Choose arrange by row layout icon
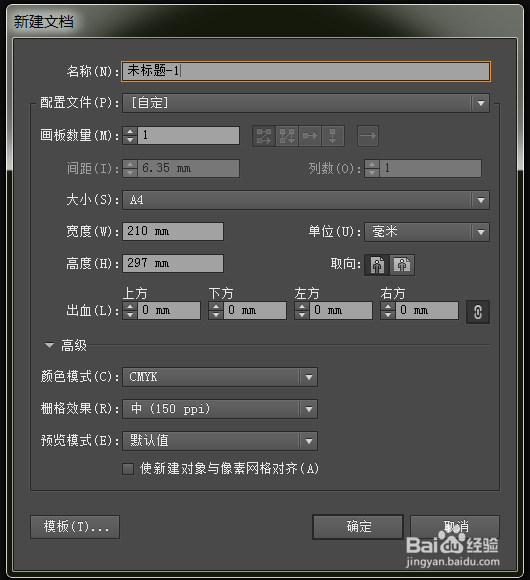 [310, 136]
